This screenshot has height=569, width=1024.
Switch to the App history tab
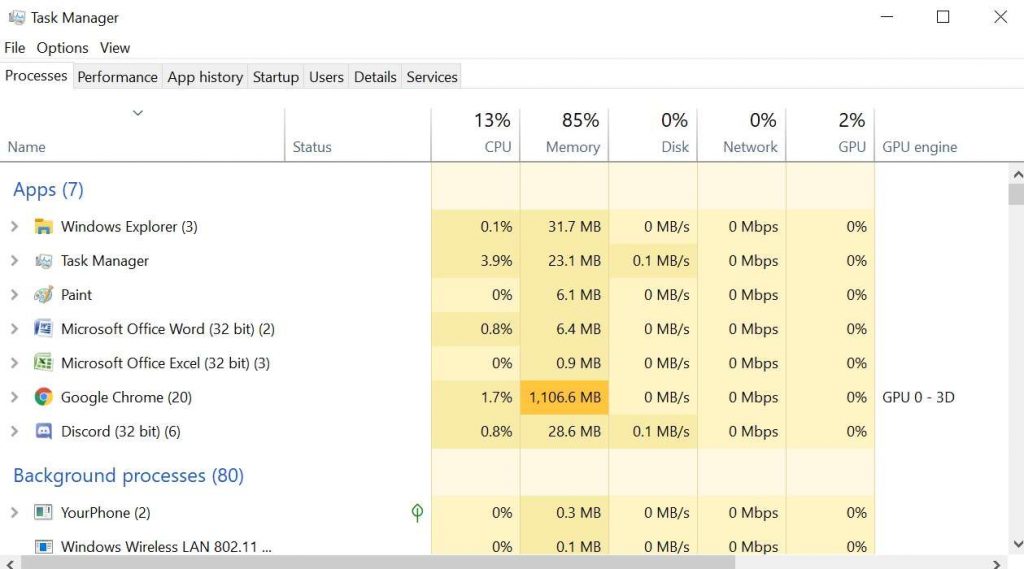(x=205, y=77)
